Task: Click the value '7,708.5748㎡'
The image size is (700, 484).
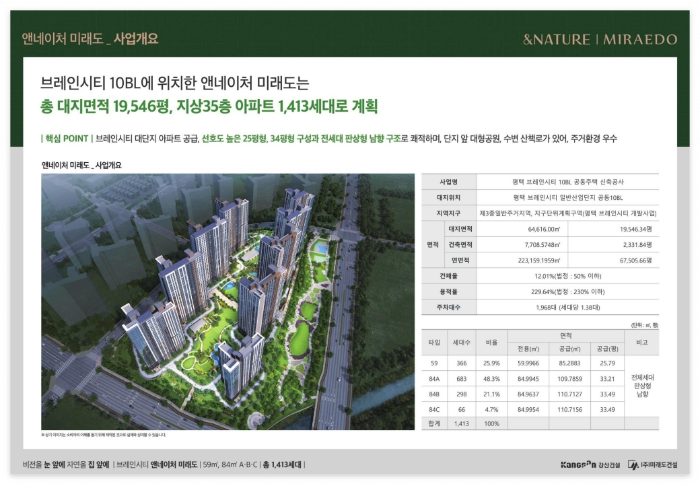Action: pos(542,245)
